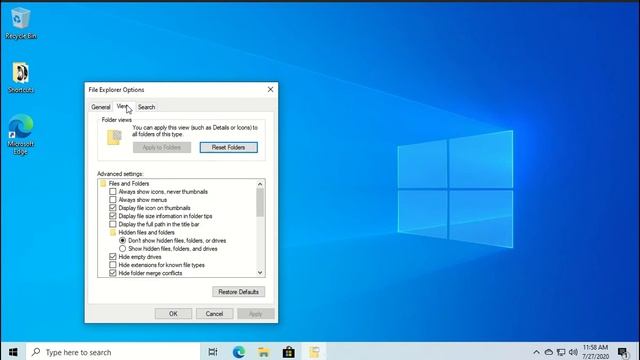Open the network tray icon
This screenshot has height=360, width=640.
coord(561,352)
